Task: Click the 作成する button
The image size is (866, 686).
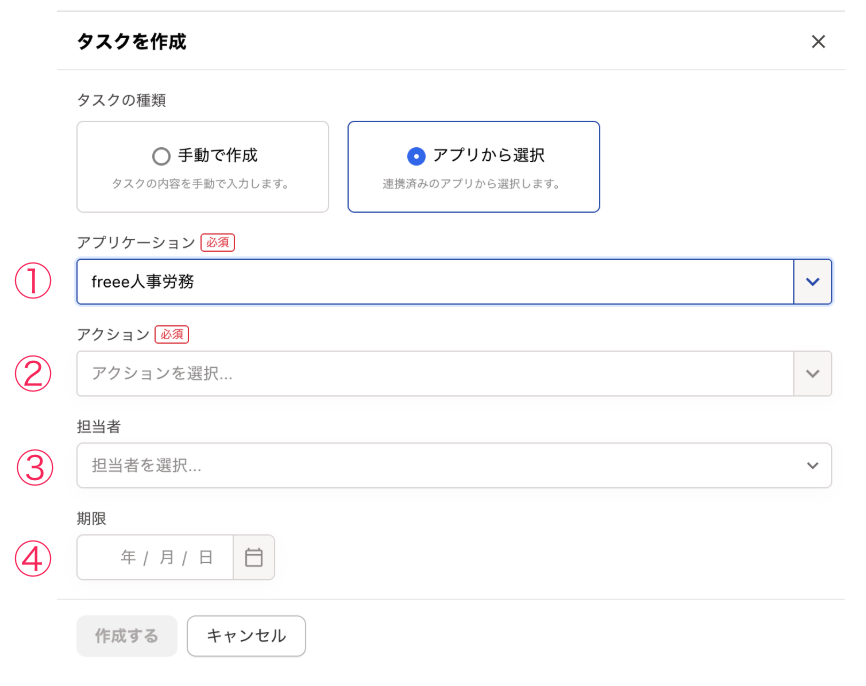Action: (126, 636)
